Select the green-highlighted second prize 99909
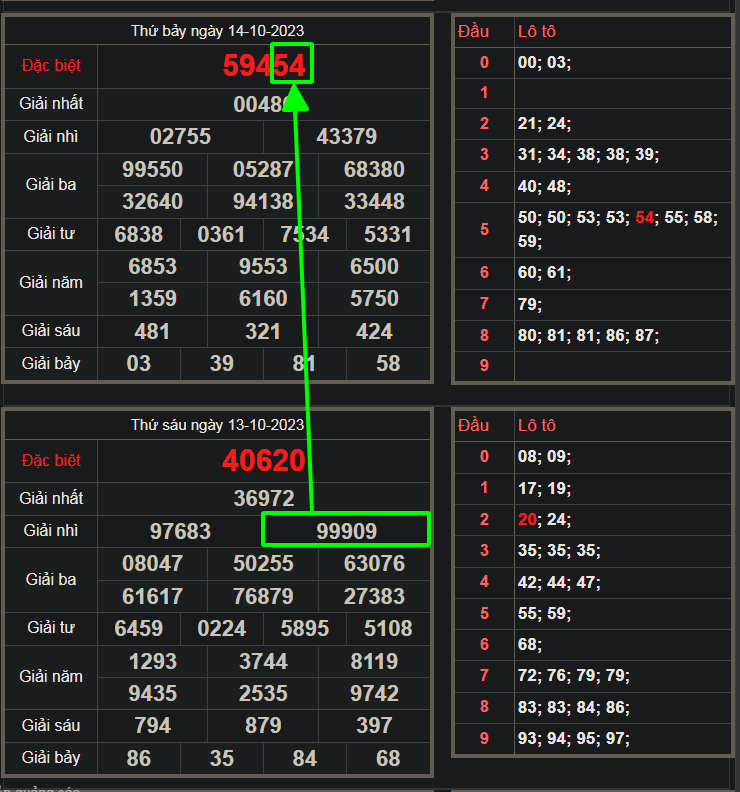 coord(346,530)
